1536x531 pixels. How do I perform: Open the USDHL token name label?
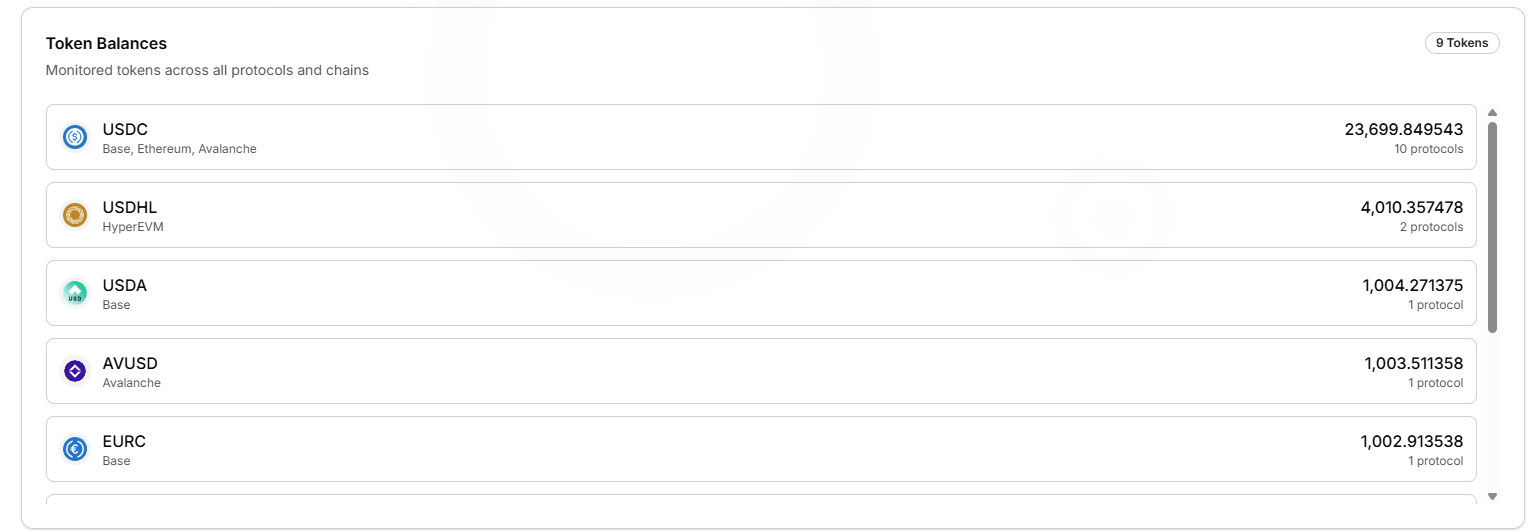pos(130,208)
